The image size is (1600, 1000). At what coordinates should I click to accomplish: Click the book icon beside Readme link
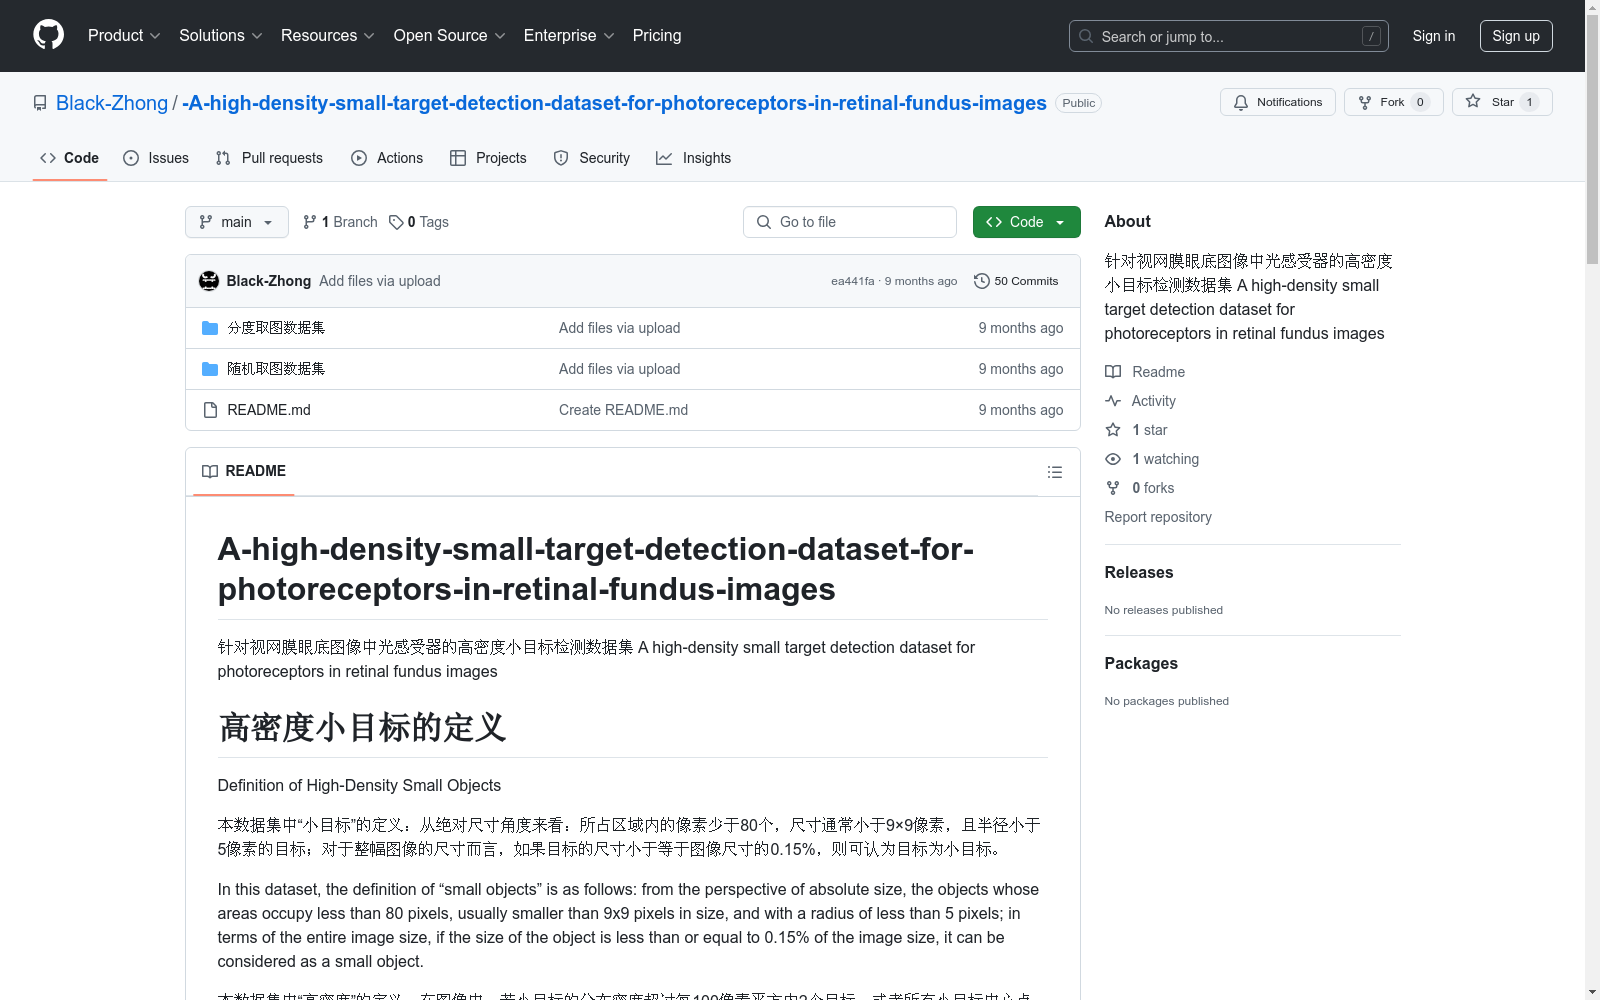point(1113,372)
